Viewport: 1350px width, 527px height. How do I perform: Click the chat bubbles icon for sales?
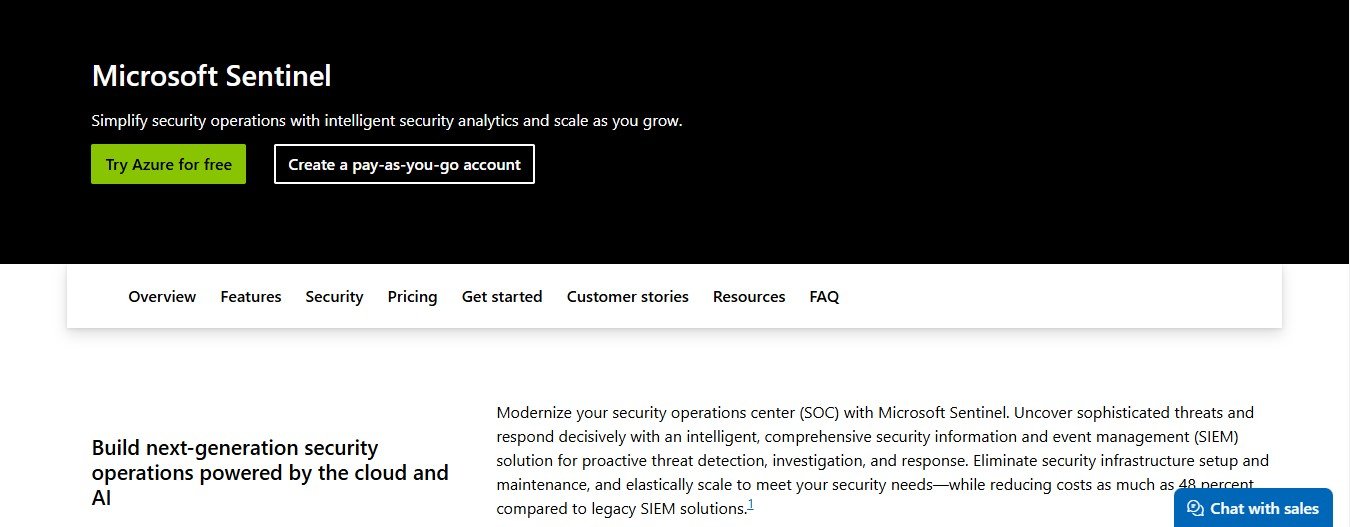point(1195,509)
